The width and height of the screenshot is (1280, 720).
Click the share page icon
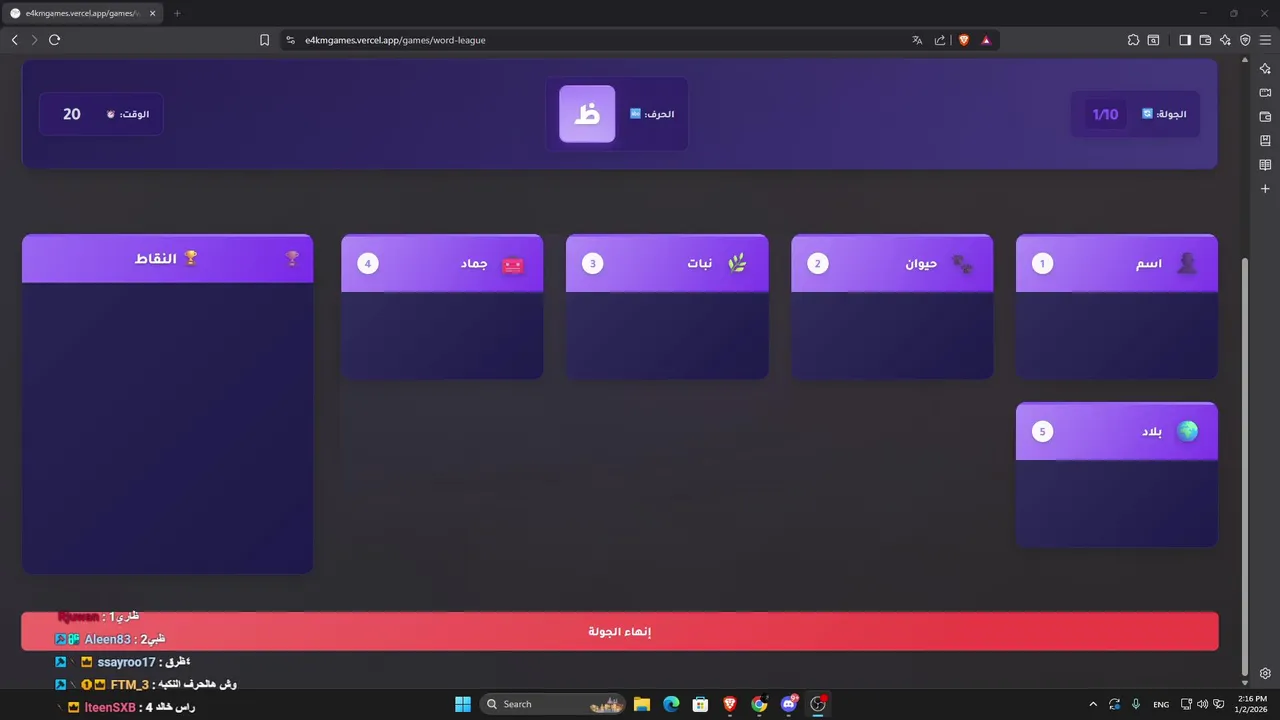940,40
